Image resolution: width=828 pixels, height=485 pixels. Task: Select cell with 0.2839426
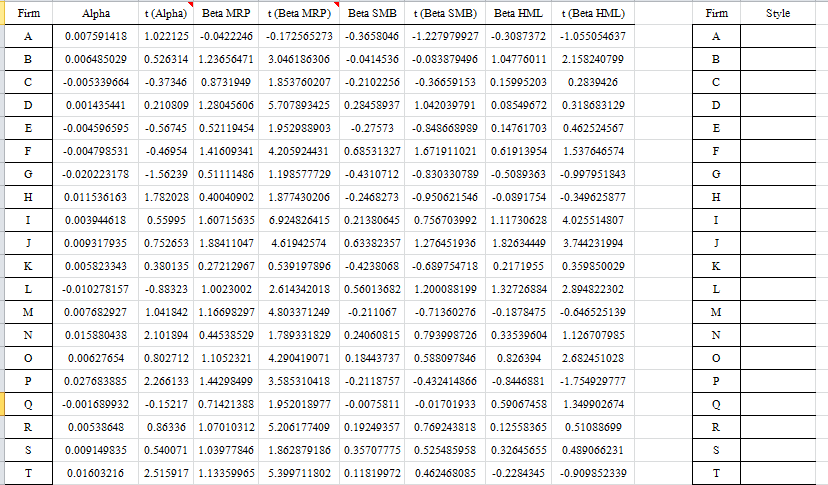tap(593, 82)
